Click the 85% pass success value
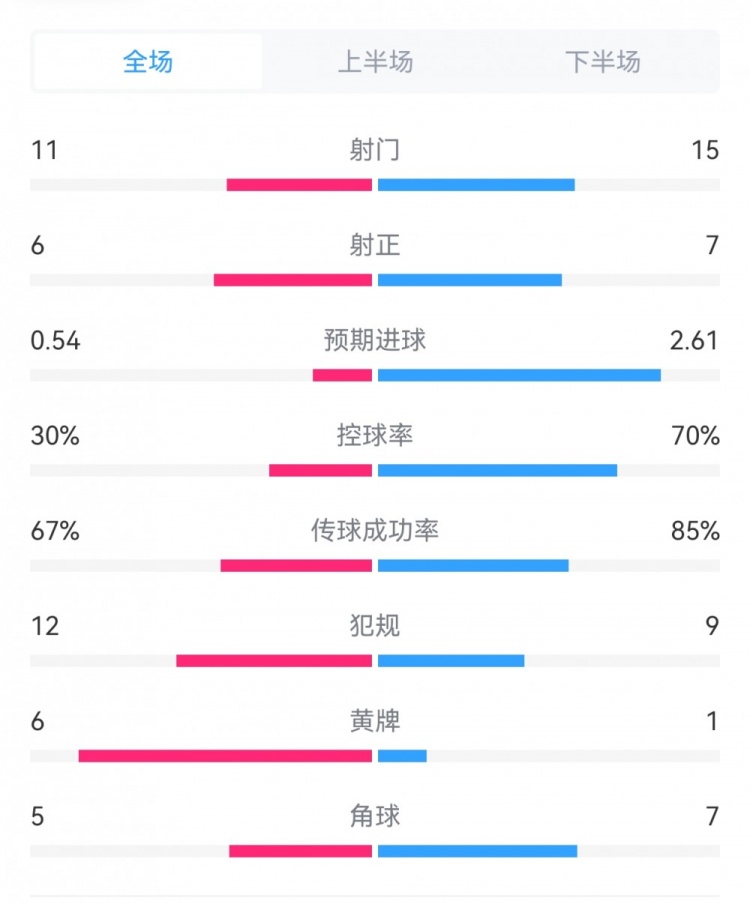 [696, 531]
